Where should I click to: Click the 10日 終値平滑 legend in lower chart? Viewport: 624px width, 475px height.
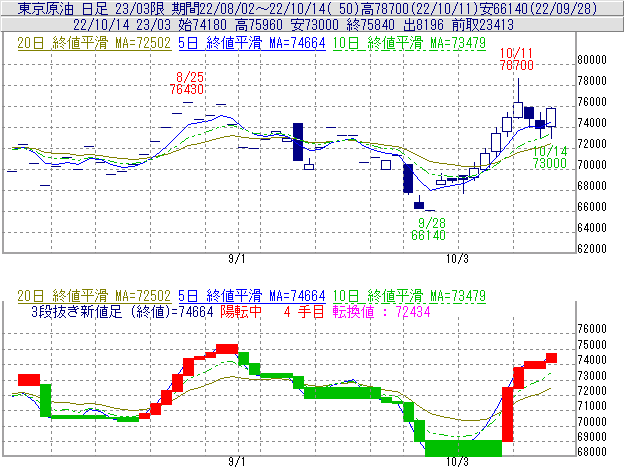point(409,296)
